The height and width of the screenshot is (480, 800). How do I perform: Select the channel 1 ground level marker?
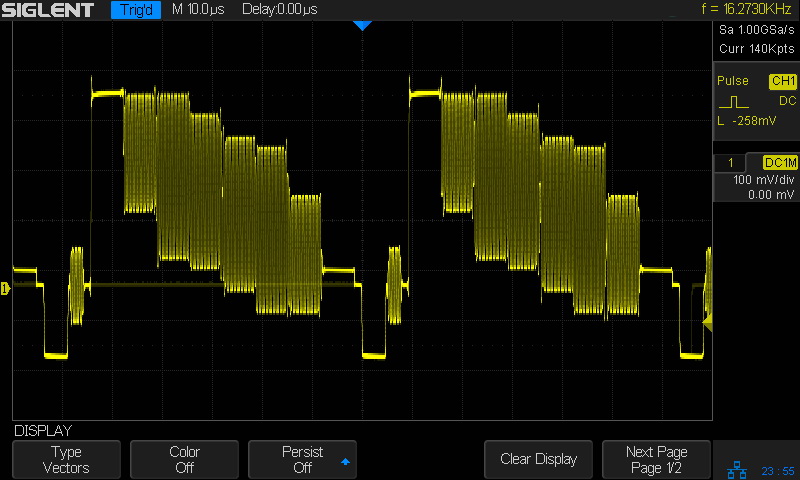(5, 289)
